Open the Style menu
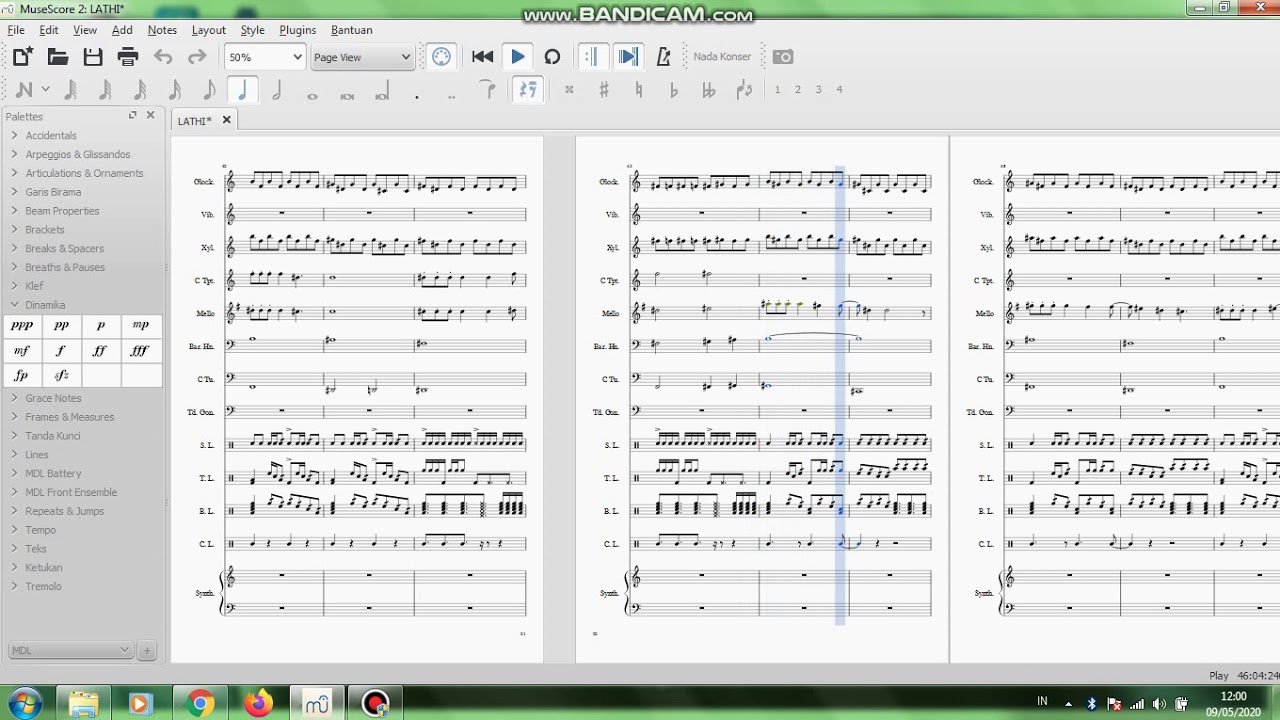The image size is (1280, 720). pyautogui.click(x=252, y=30)
